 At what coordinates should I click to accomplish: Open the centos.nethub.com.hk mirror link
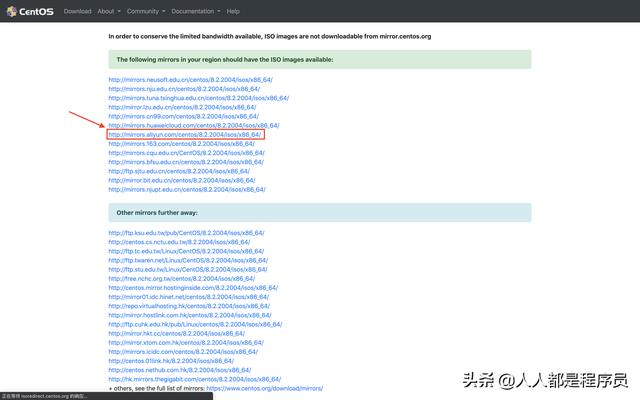click(x=180, y=370)
